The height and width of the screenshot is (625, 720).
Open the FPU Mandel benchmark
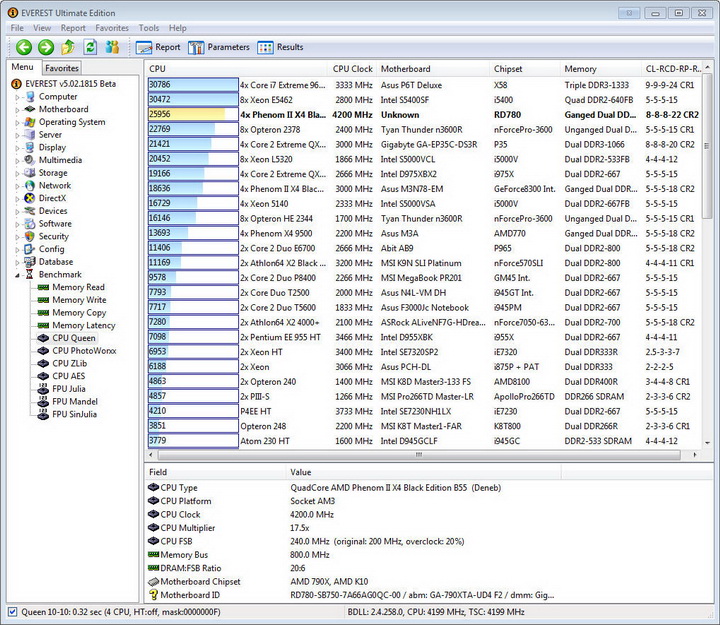[x=75, y=401]
